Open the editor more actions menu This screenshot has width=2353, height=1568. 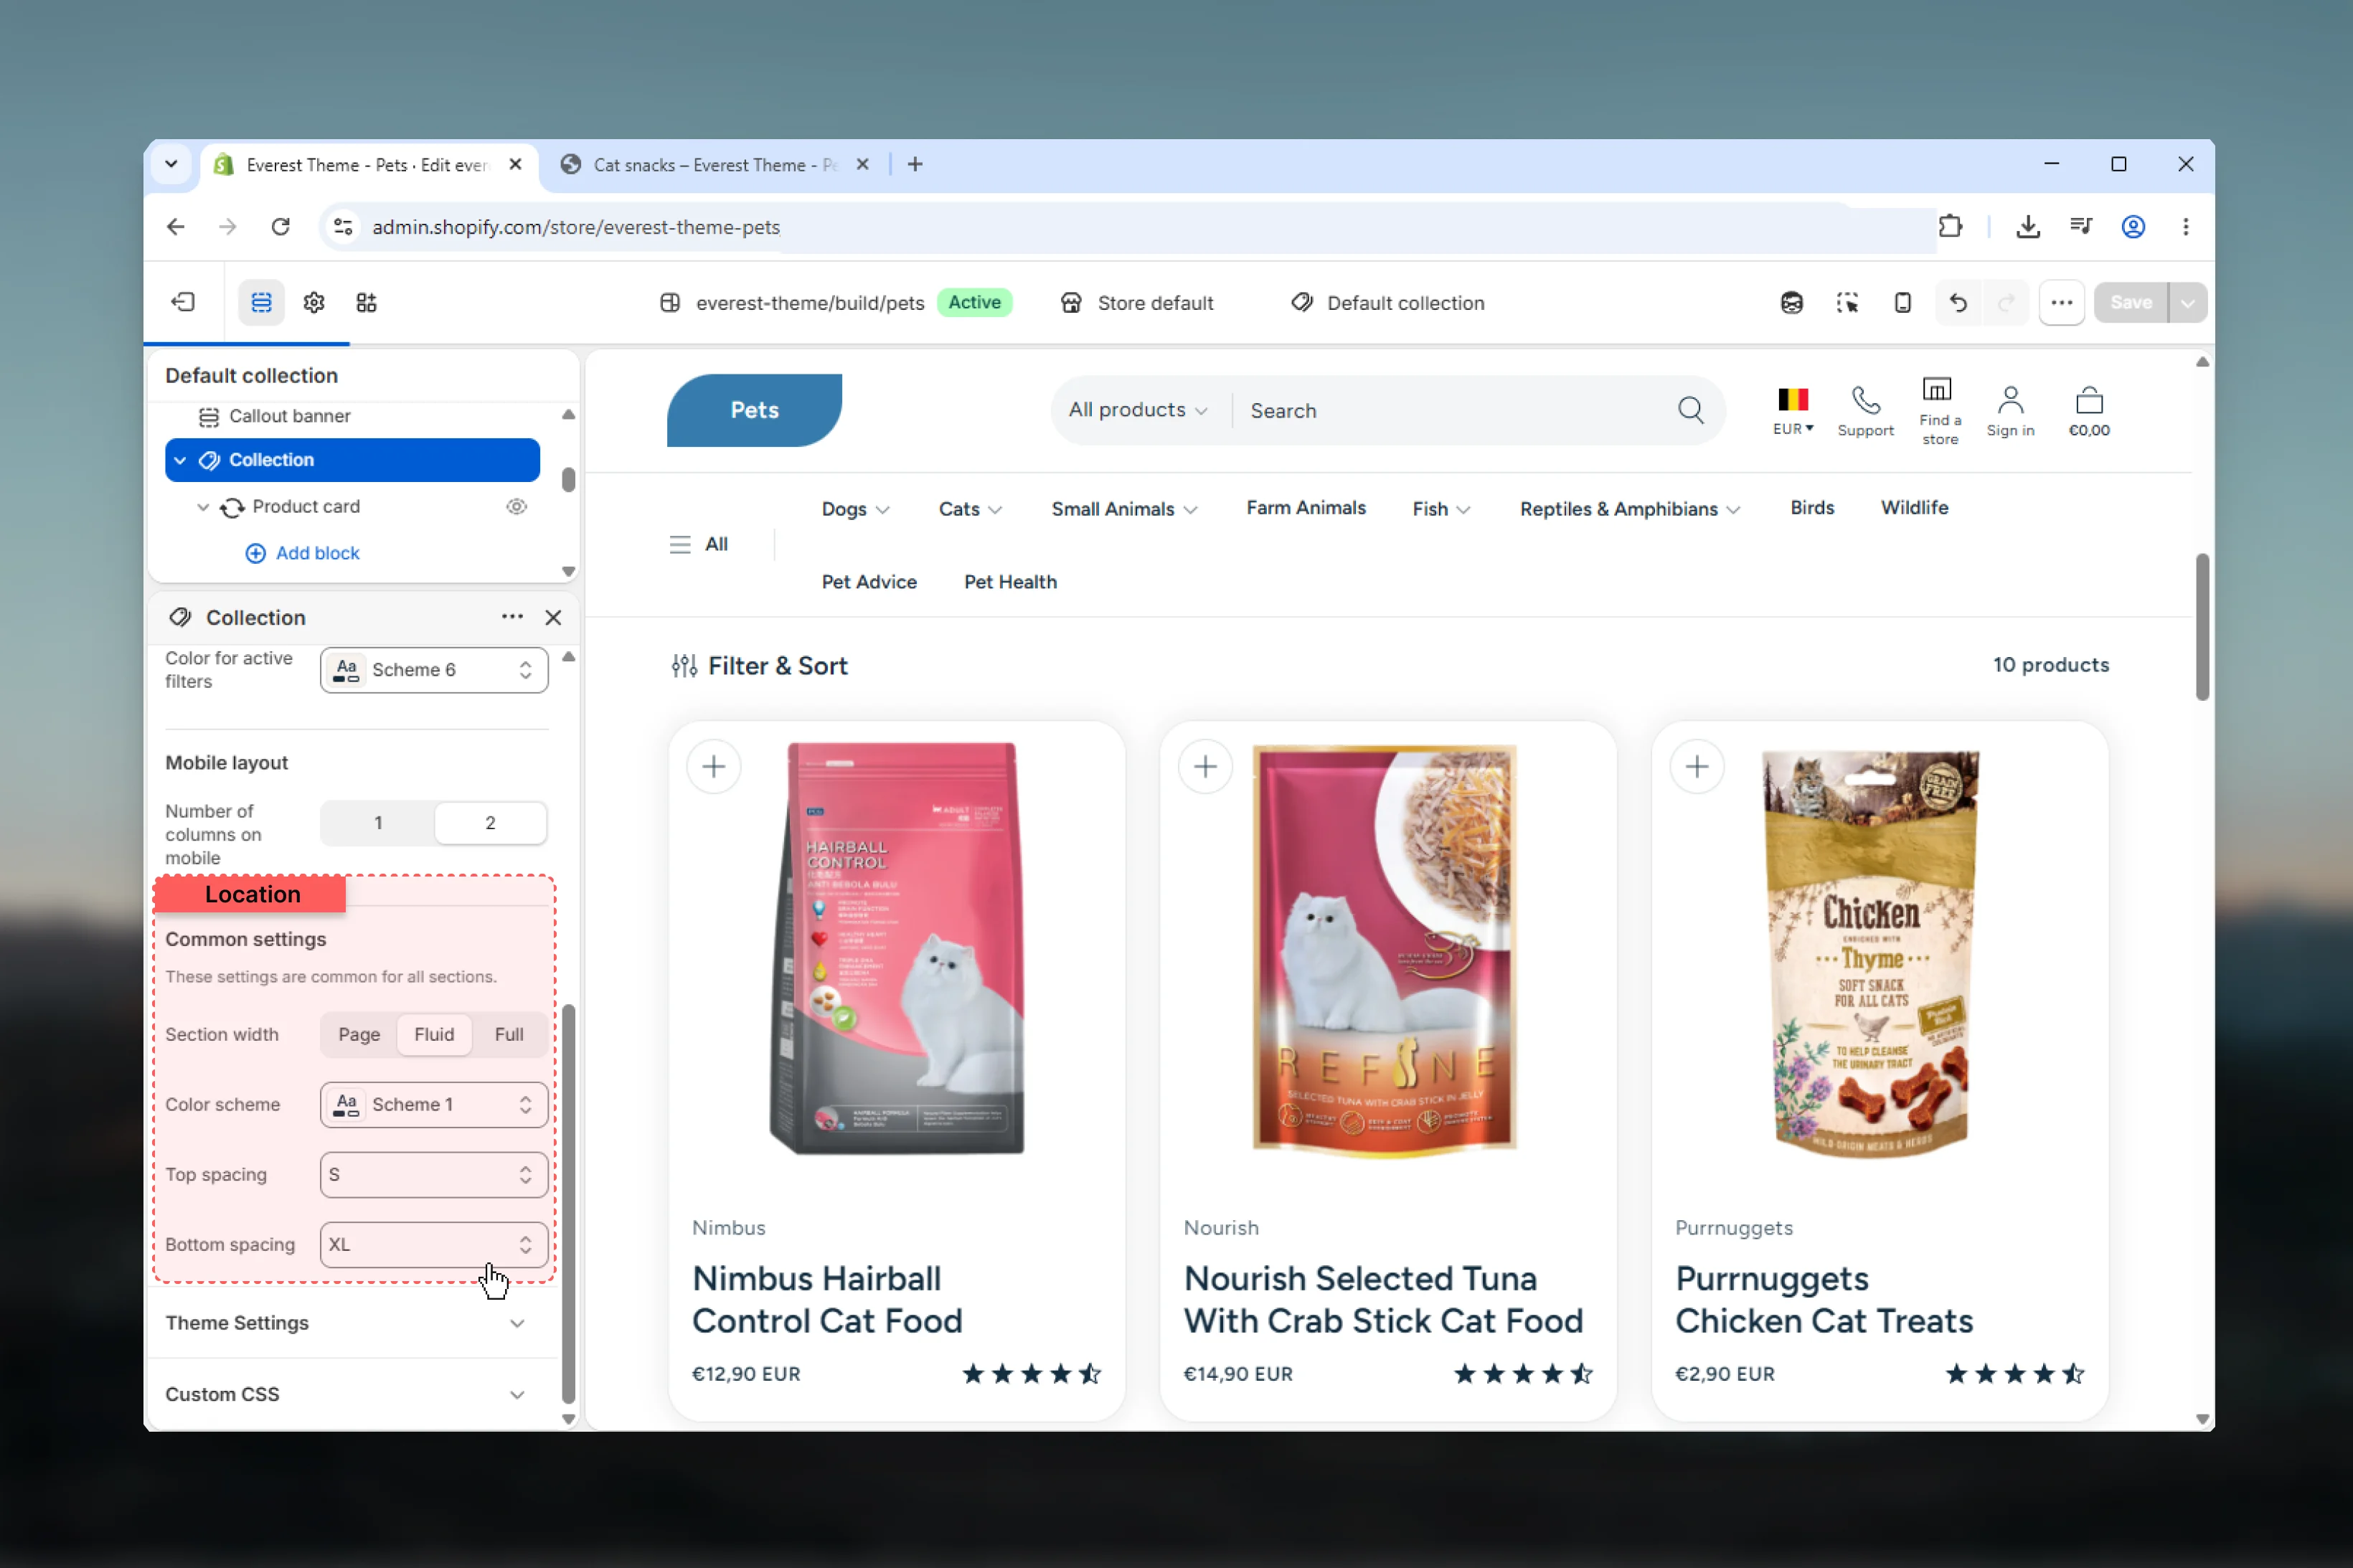2061,302
